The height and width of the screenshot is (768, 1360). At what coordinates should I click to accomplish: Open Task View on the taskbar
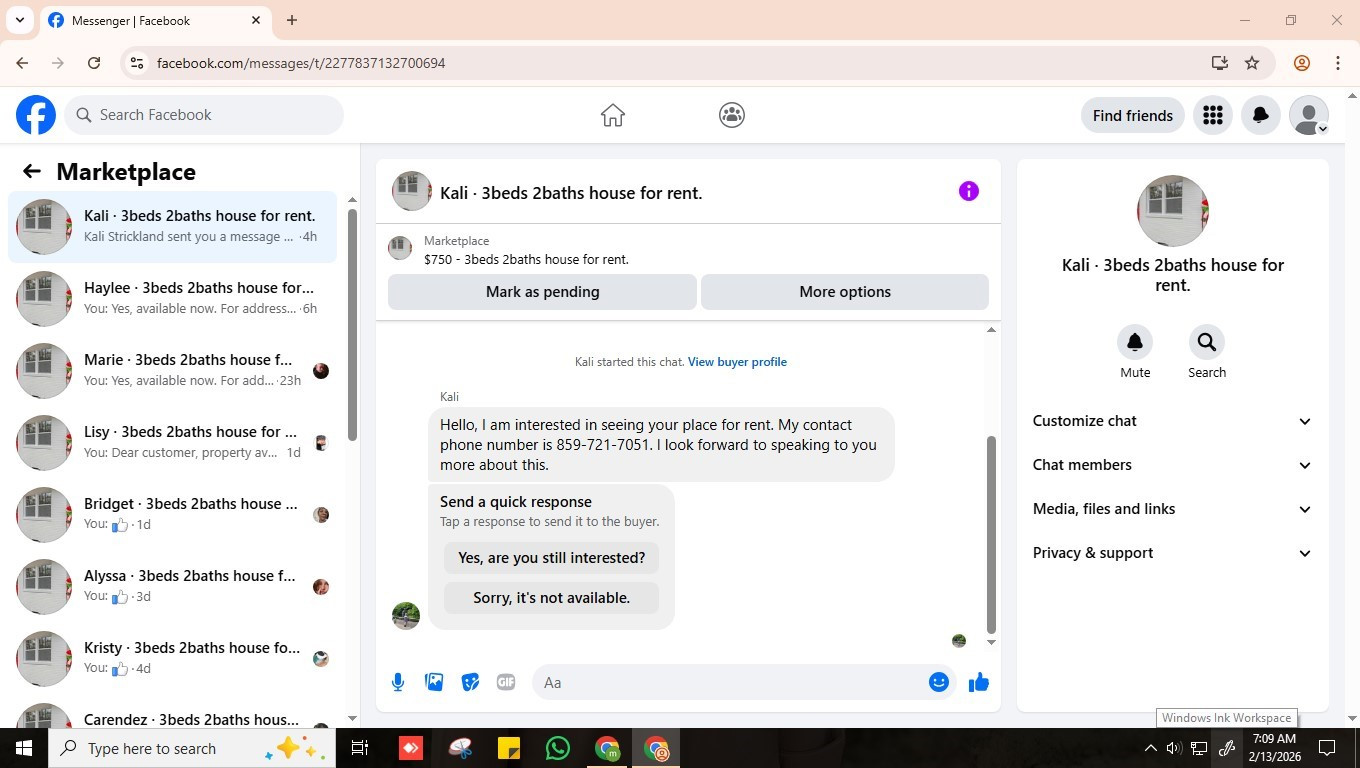tap(360, 748)
